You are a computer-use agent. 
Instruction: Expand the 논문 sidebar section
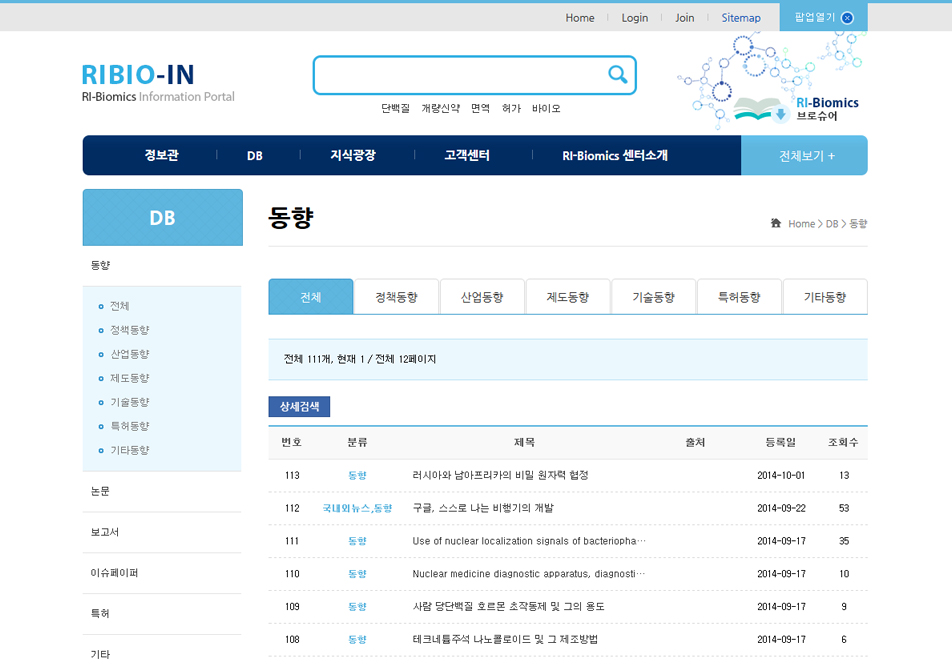tap(101, 491)
